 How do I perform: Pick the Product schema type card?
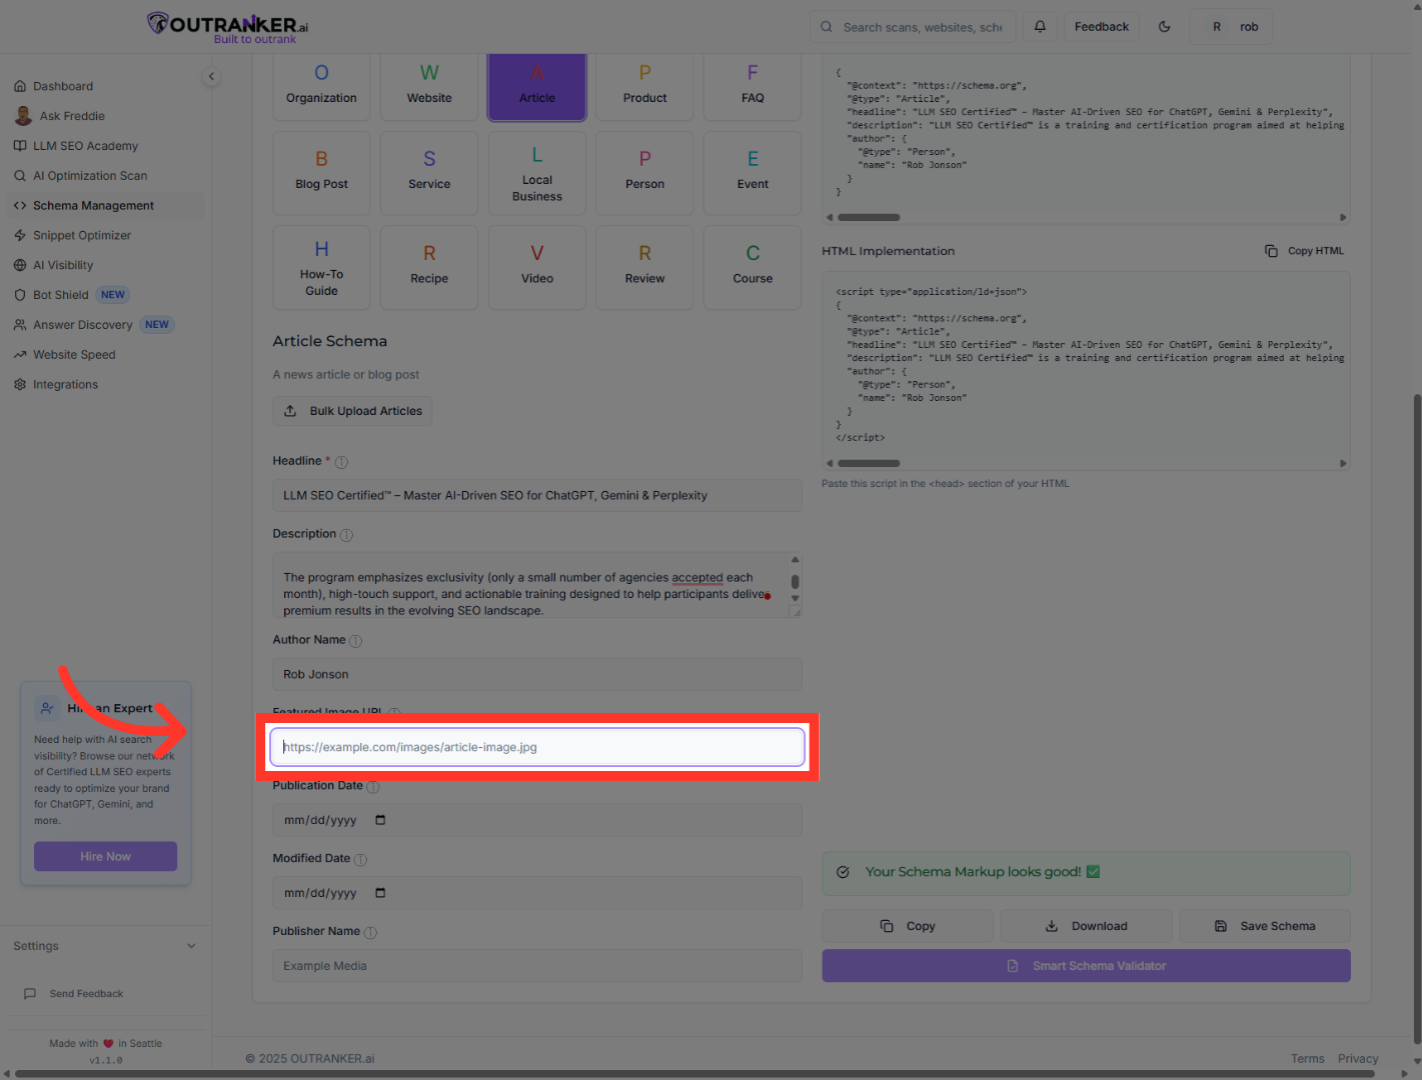645,86
